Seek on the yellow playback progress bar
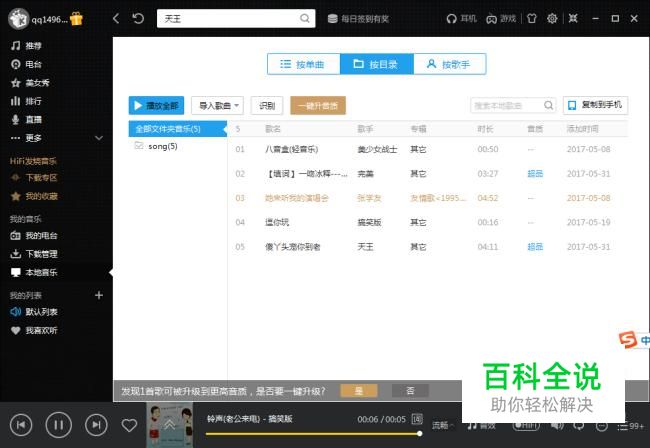This screenshot has height=448, width=650. [x=313, y=434]
